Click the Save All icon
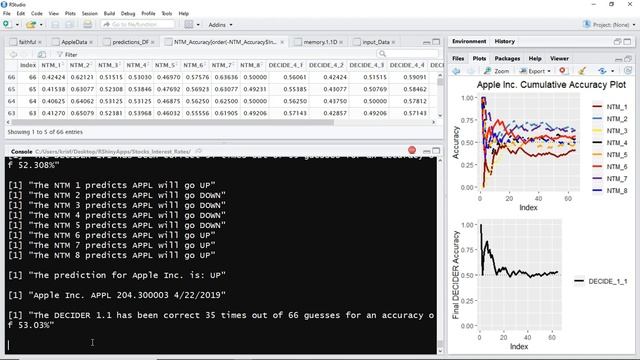Image resolution: width=640 pixels, height=360 pixels. [x=69, y=25]
